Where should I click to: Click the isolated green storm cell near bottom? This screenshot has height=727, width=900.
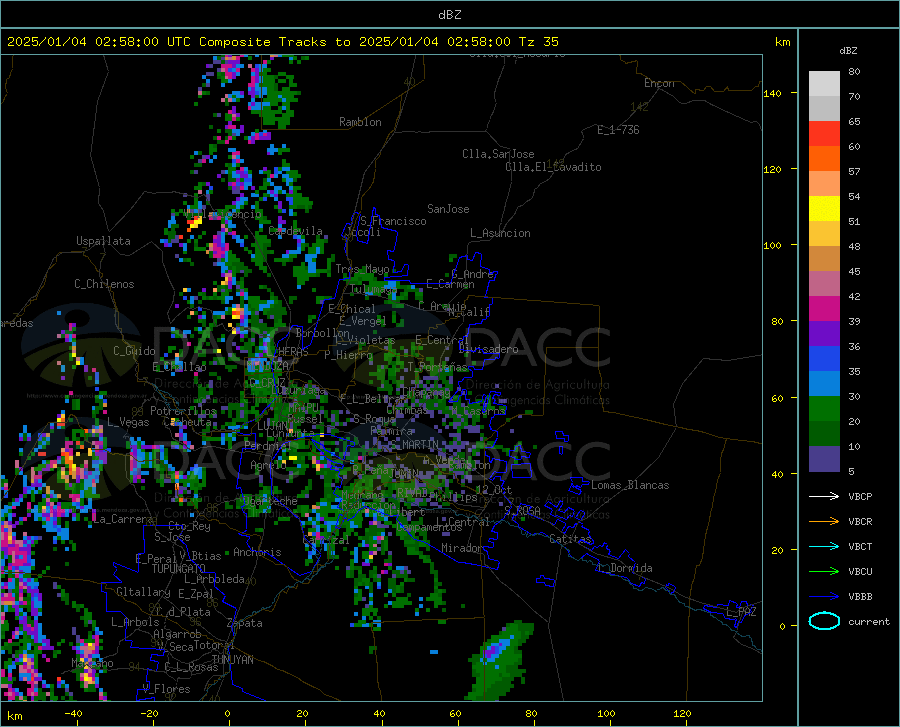point(501,660)
